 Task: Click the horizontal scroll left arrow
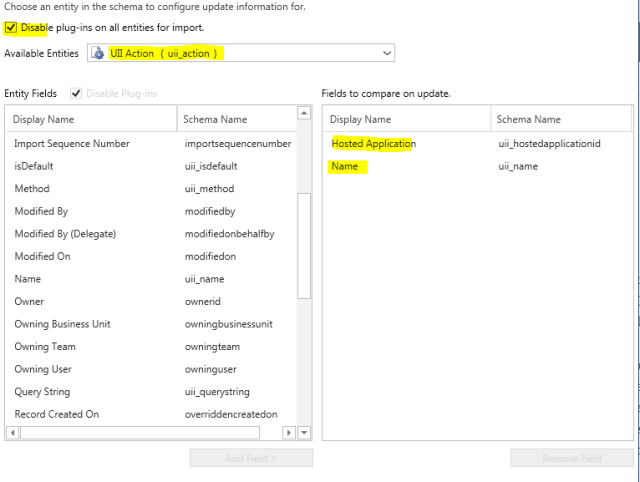pyautogui.click(x=13, y=433)
